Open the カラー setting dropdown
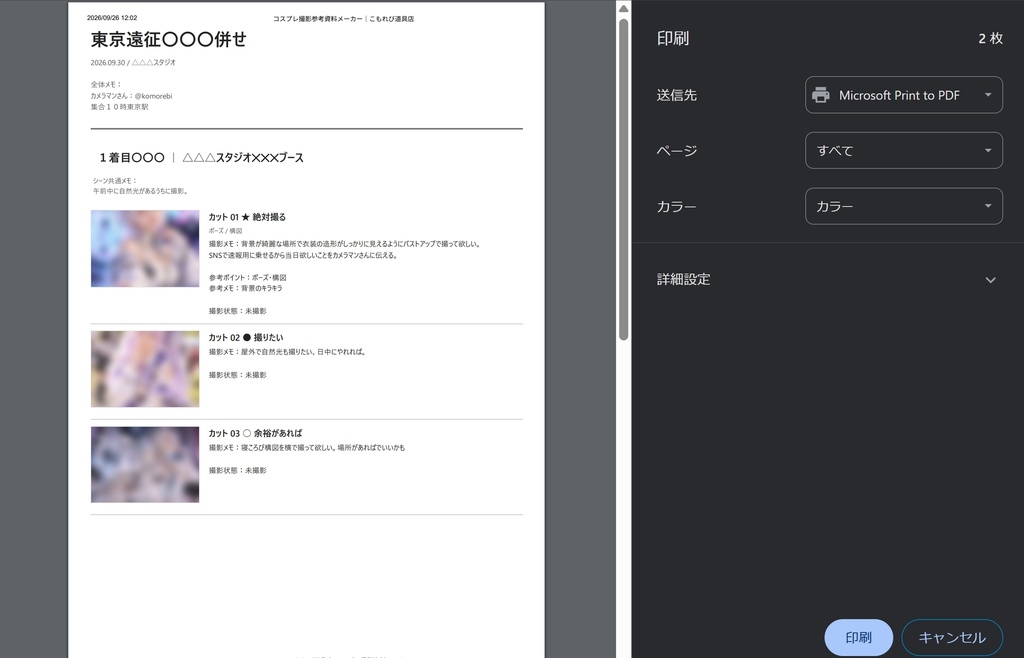 pyautogui.click(x=904, y=206)
